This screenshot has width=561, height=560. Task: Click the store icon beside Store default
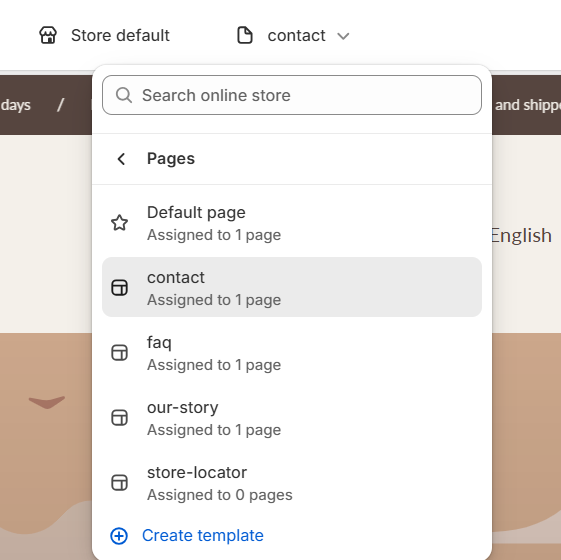[48, 35]
